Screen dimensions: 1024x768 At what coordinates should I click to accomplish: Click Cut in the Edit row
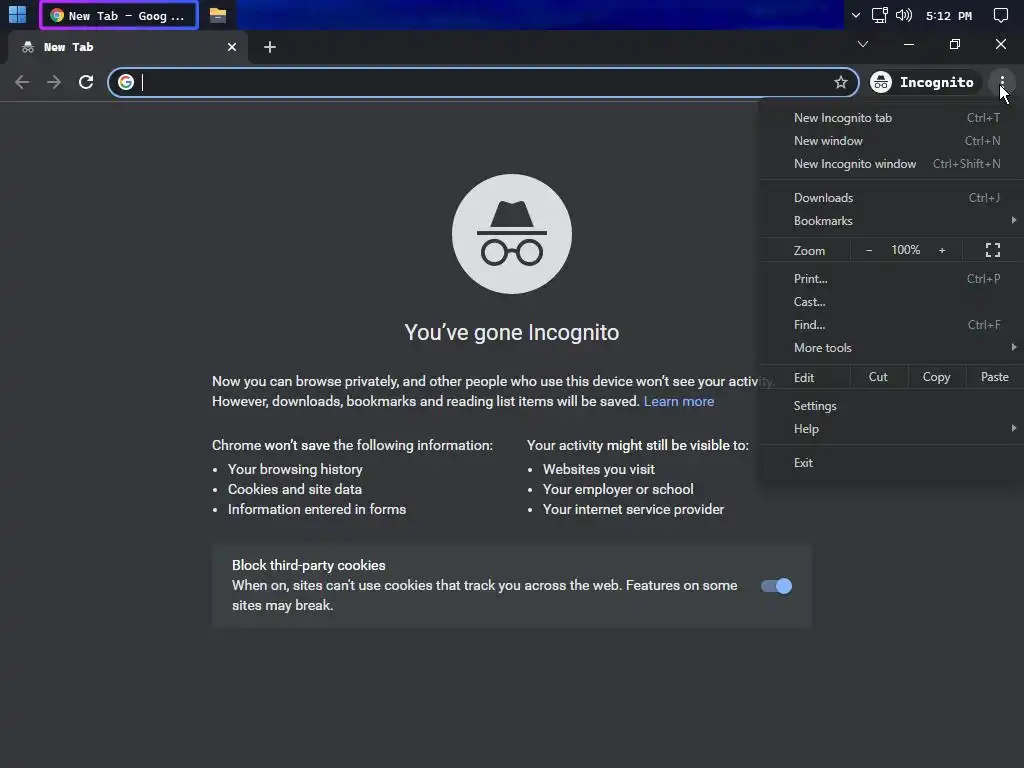878,377
